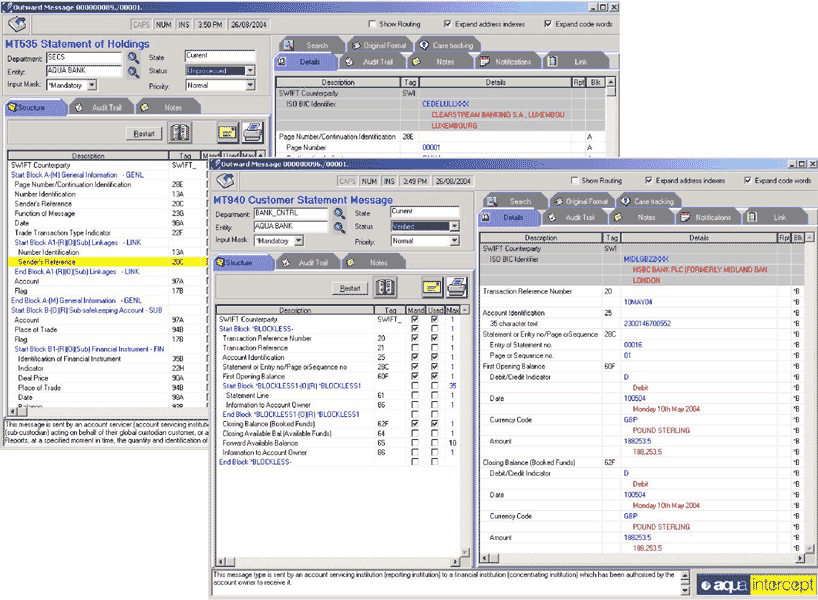The width and height of the screenshot is (818, 600).
Task: Disable Expand code words in MT940 window
Action: tap(748, 181)
